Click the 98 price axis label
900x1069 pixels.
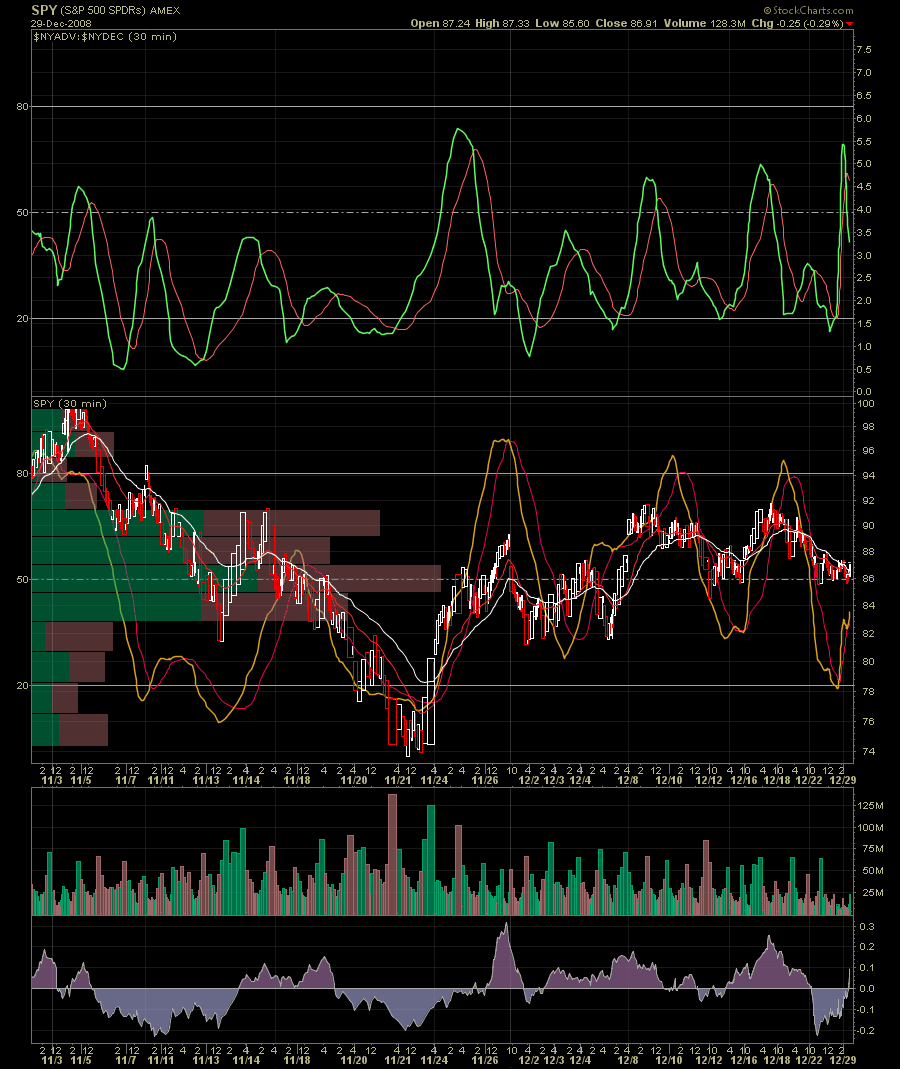[868, 427]
